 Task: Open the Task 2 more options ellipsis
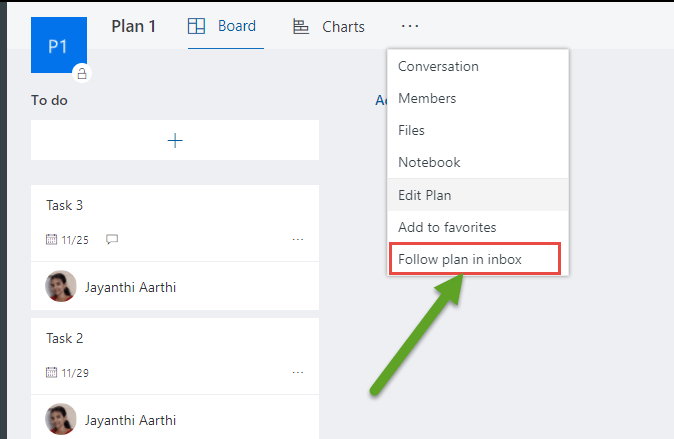point(297,373)
